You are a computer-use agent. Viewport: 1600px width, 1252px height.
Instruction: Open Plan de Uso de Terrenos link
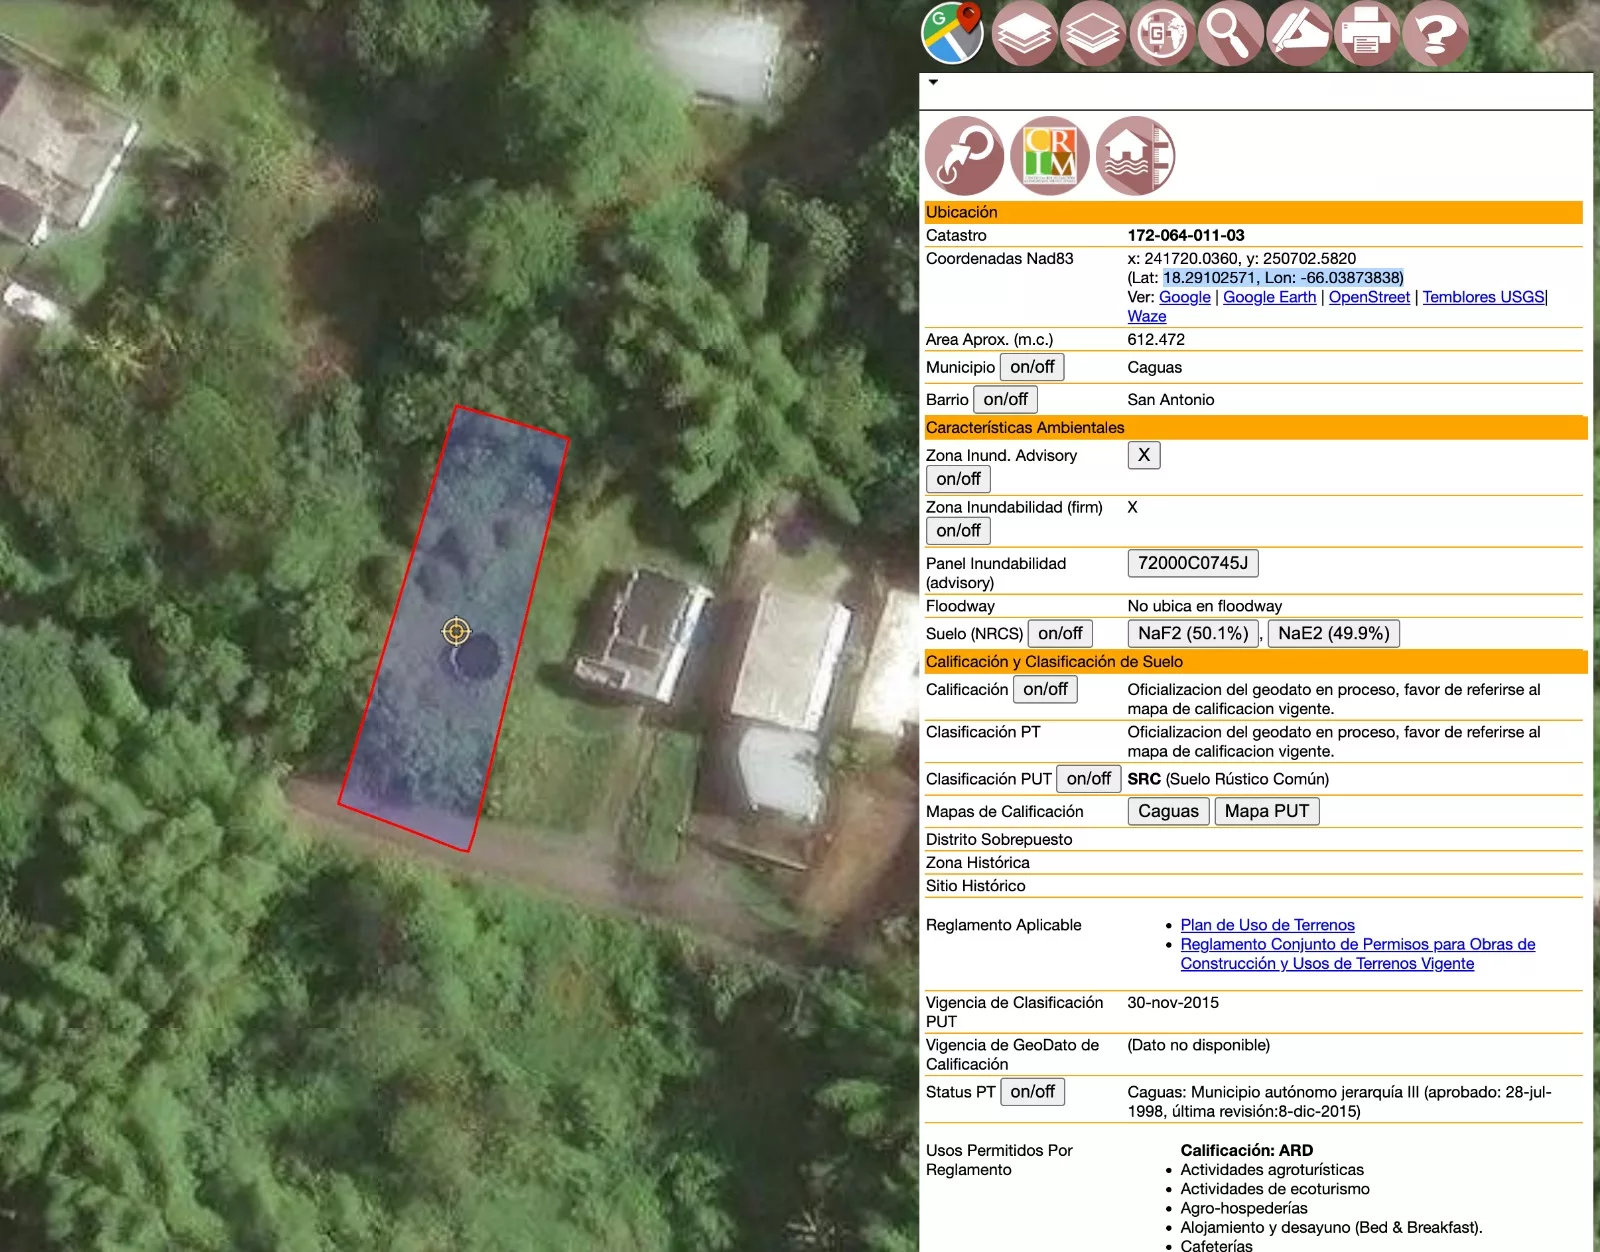click(x=1267, y=925)
